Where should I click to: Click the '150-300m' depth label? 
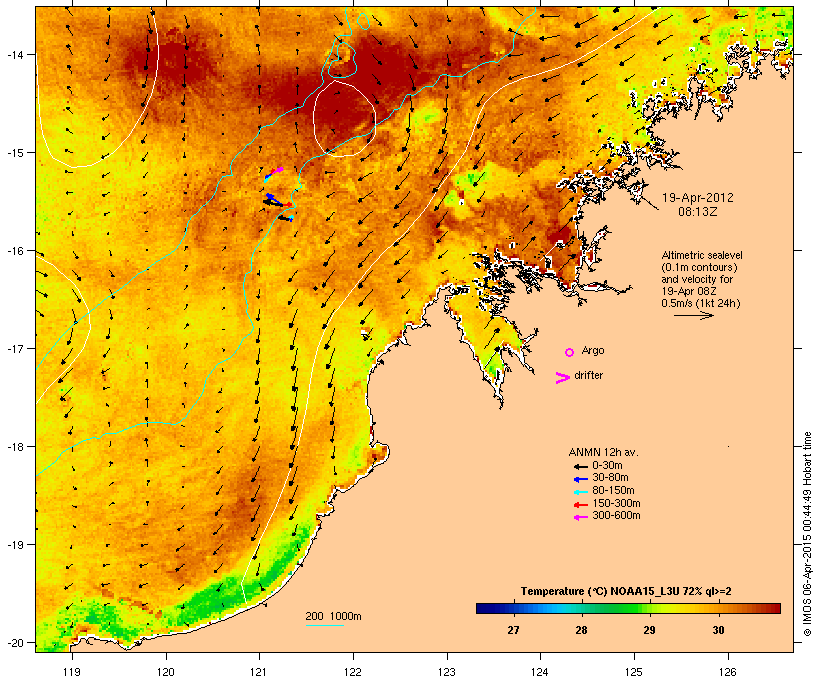pos(616,503)
